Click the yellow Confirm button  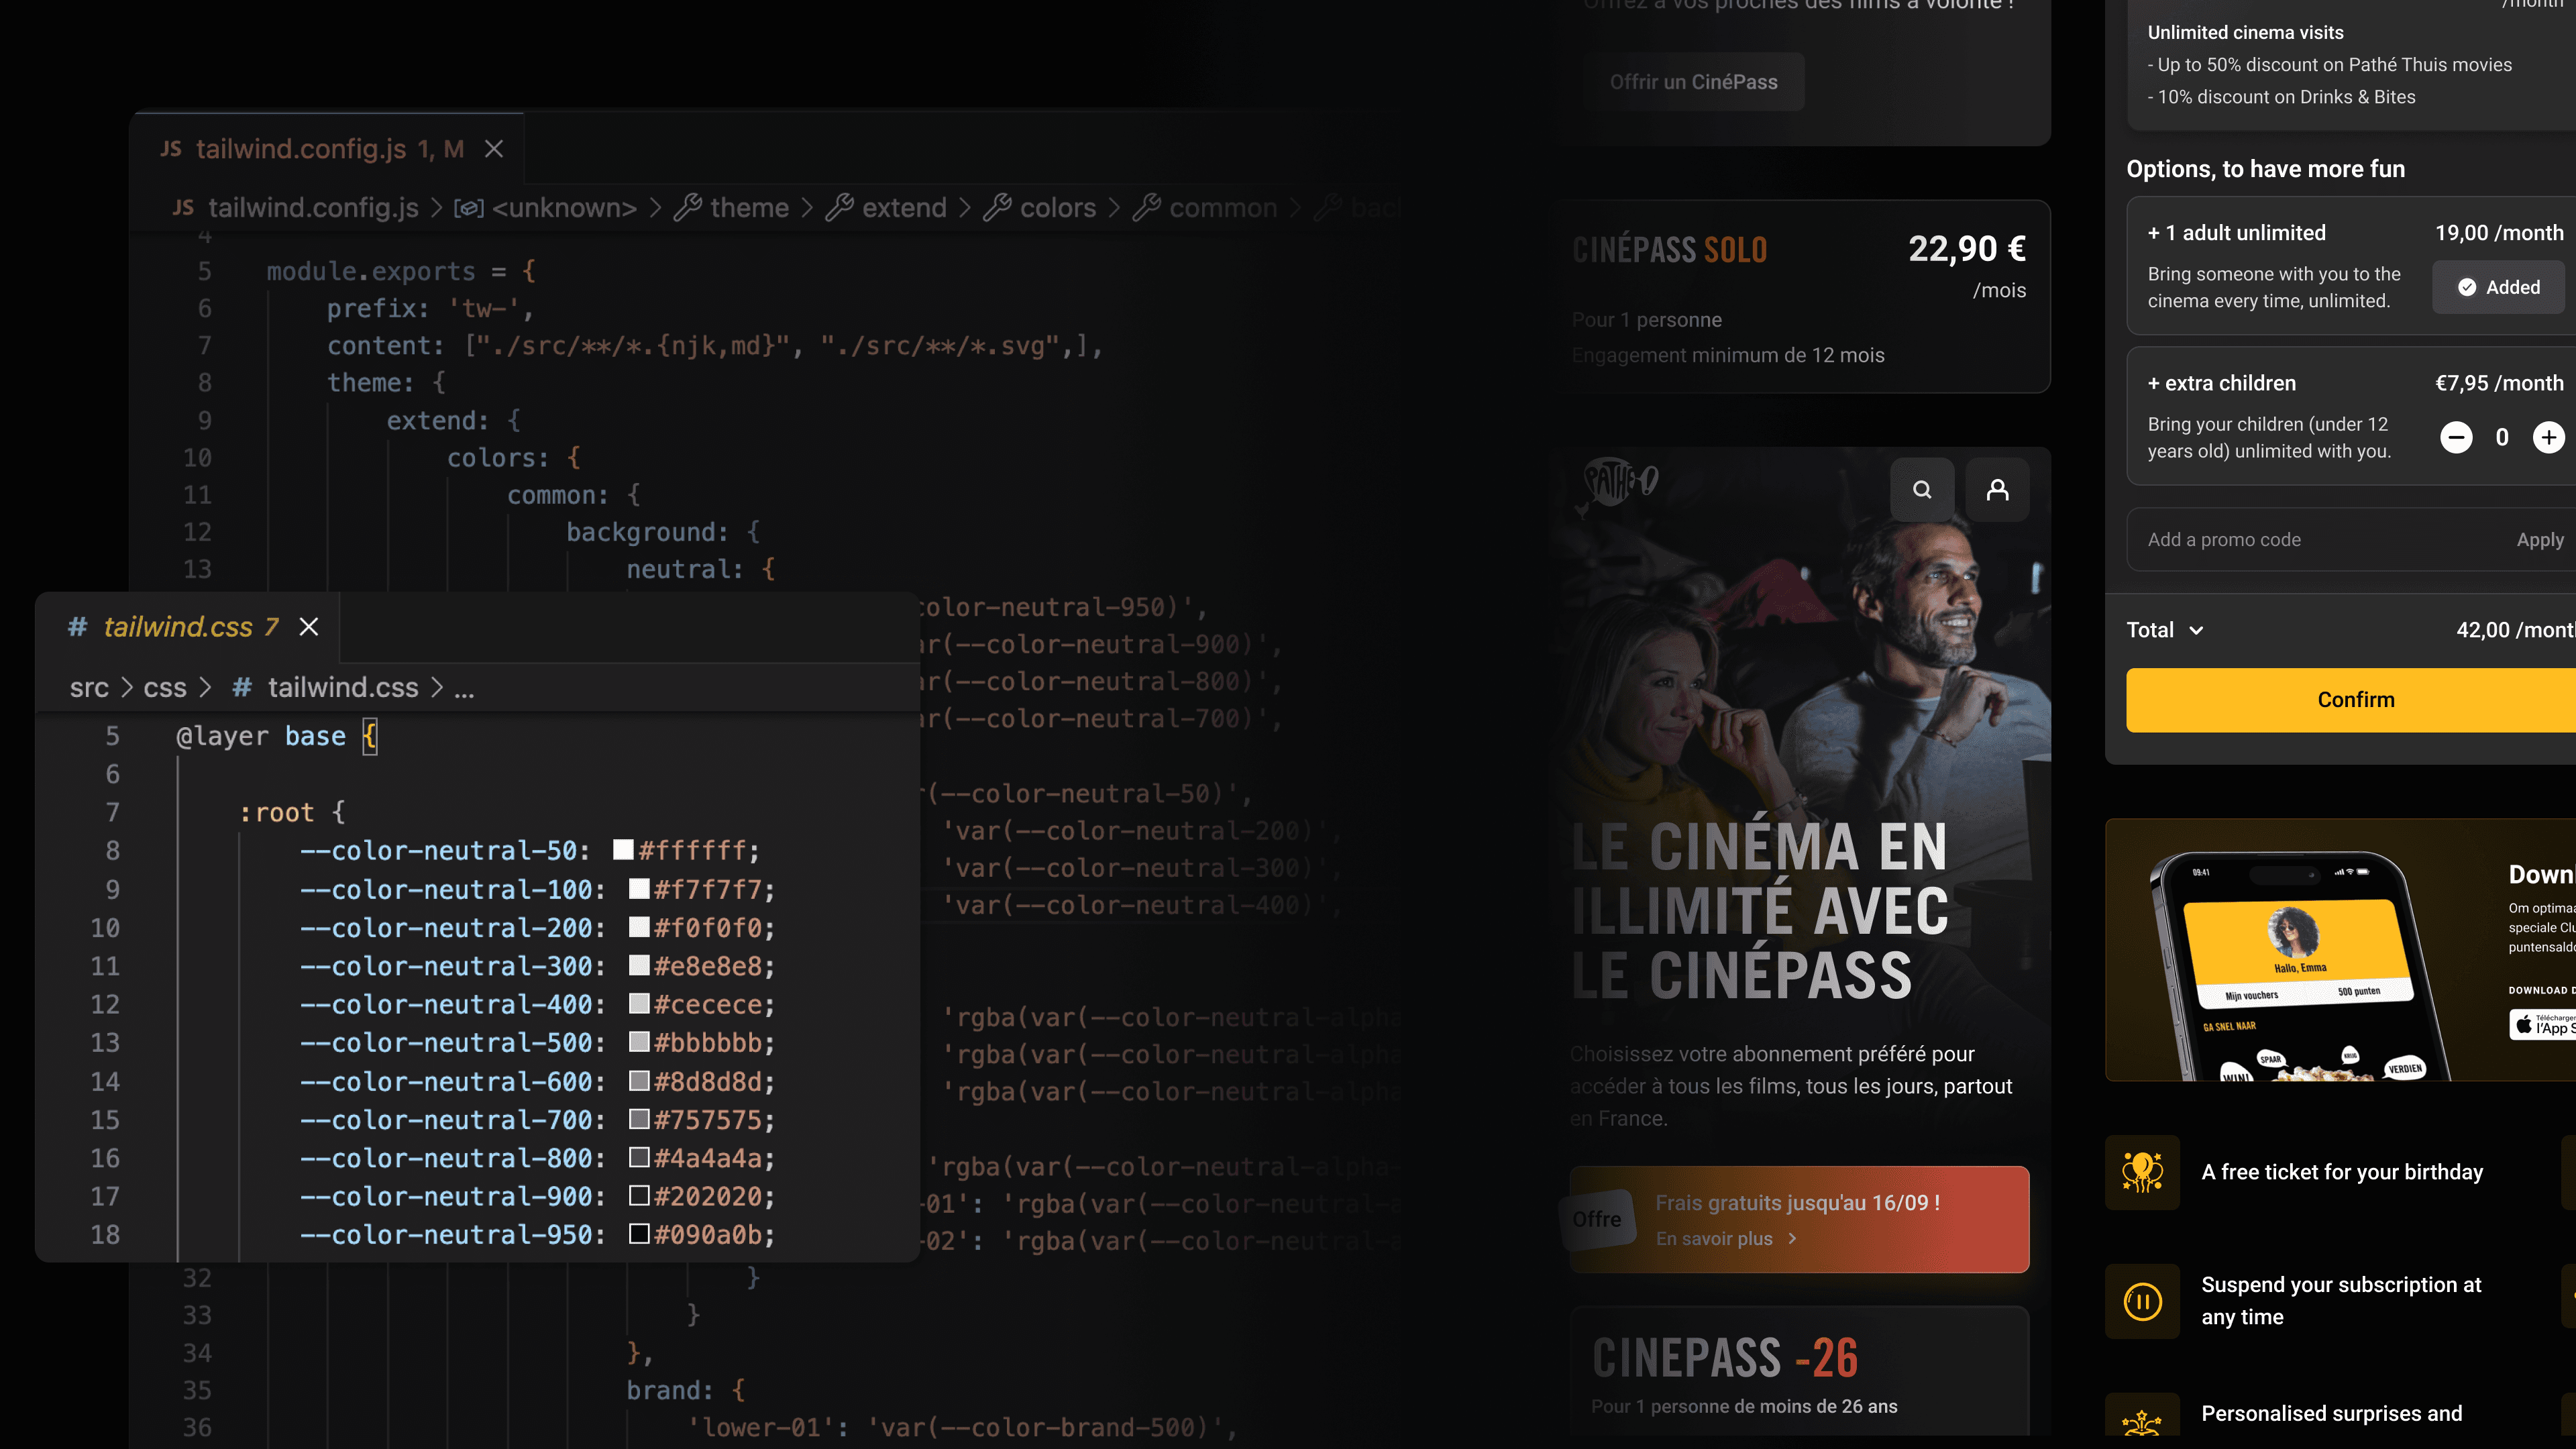point(2352,700)
